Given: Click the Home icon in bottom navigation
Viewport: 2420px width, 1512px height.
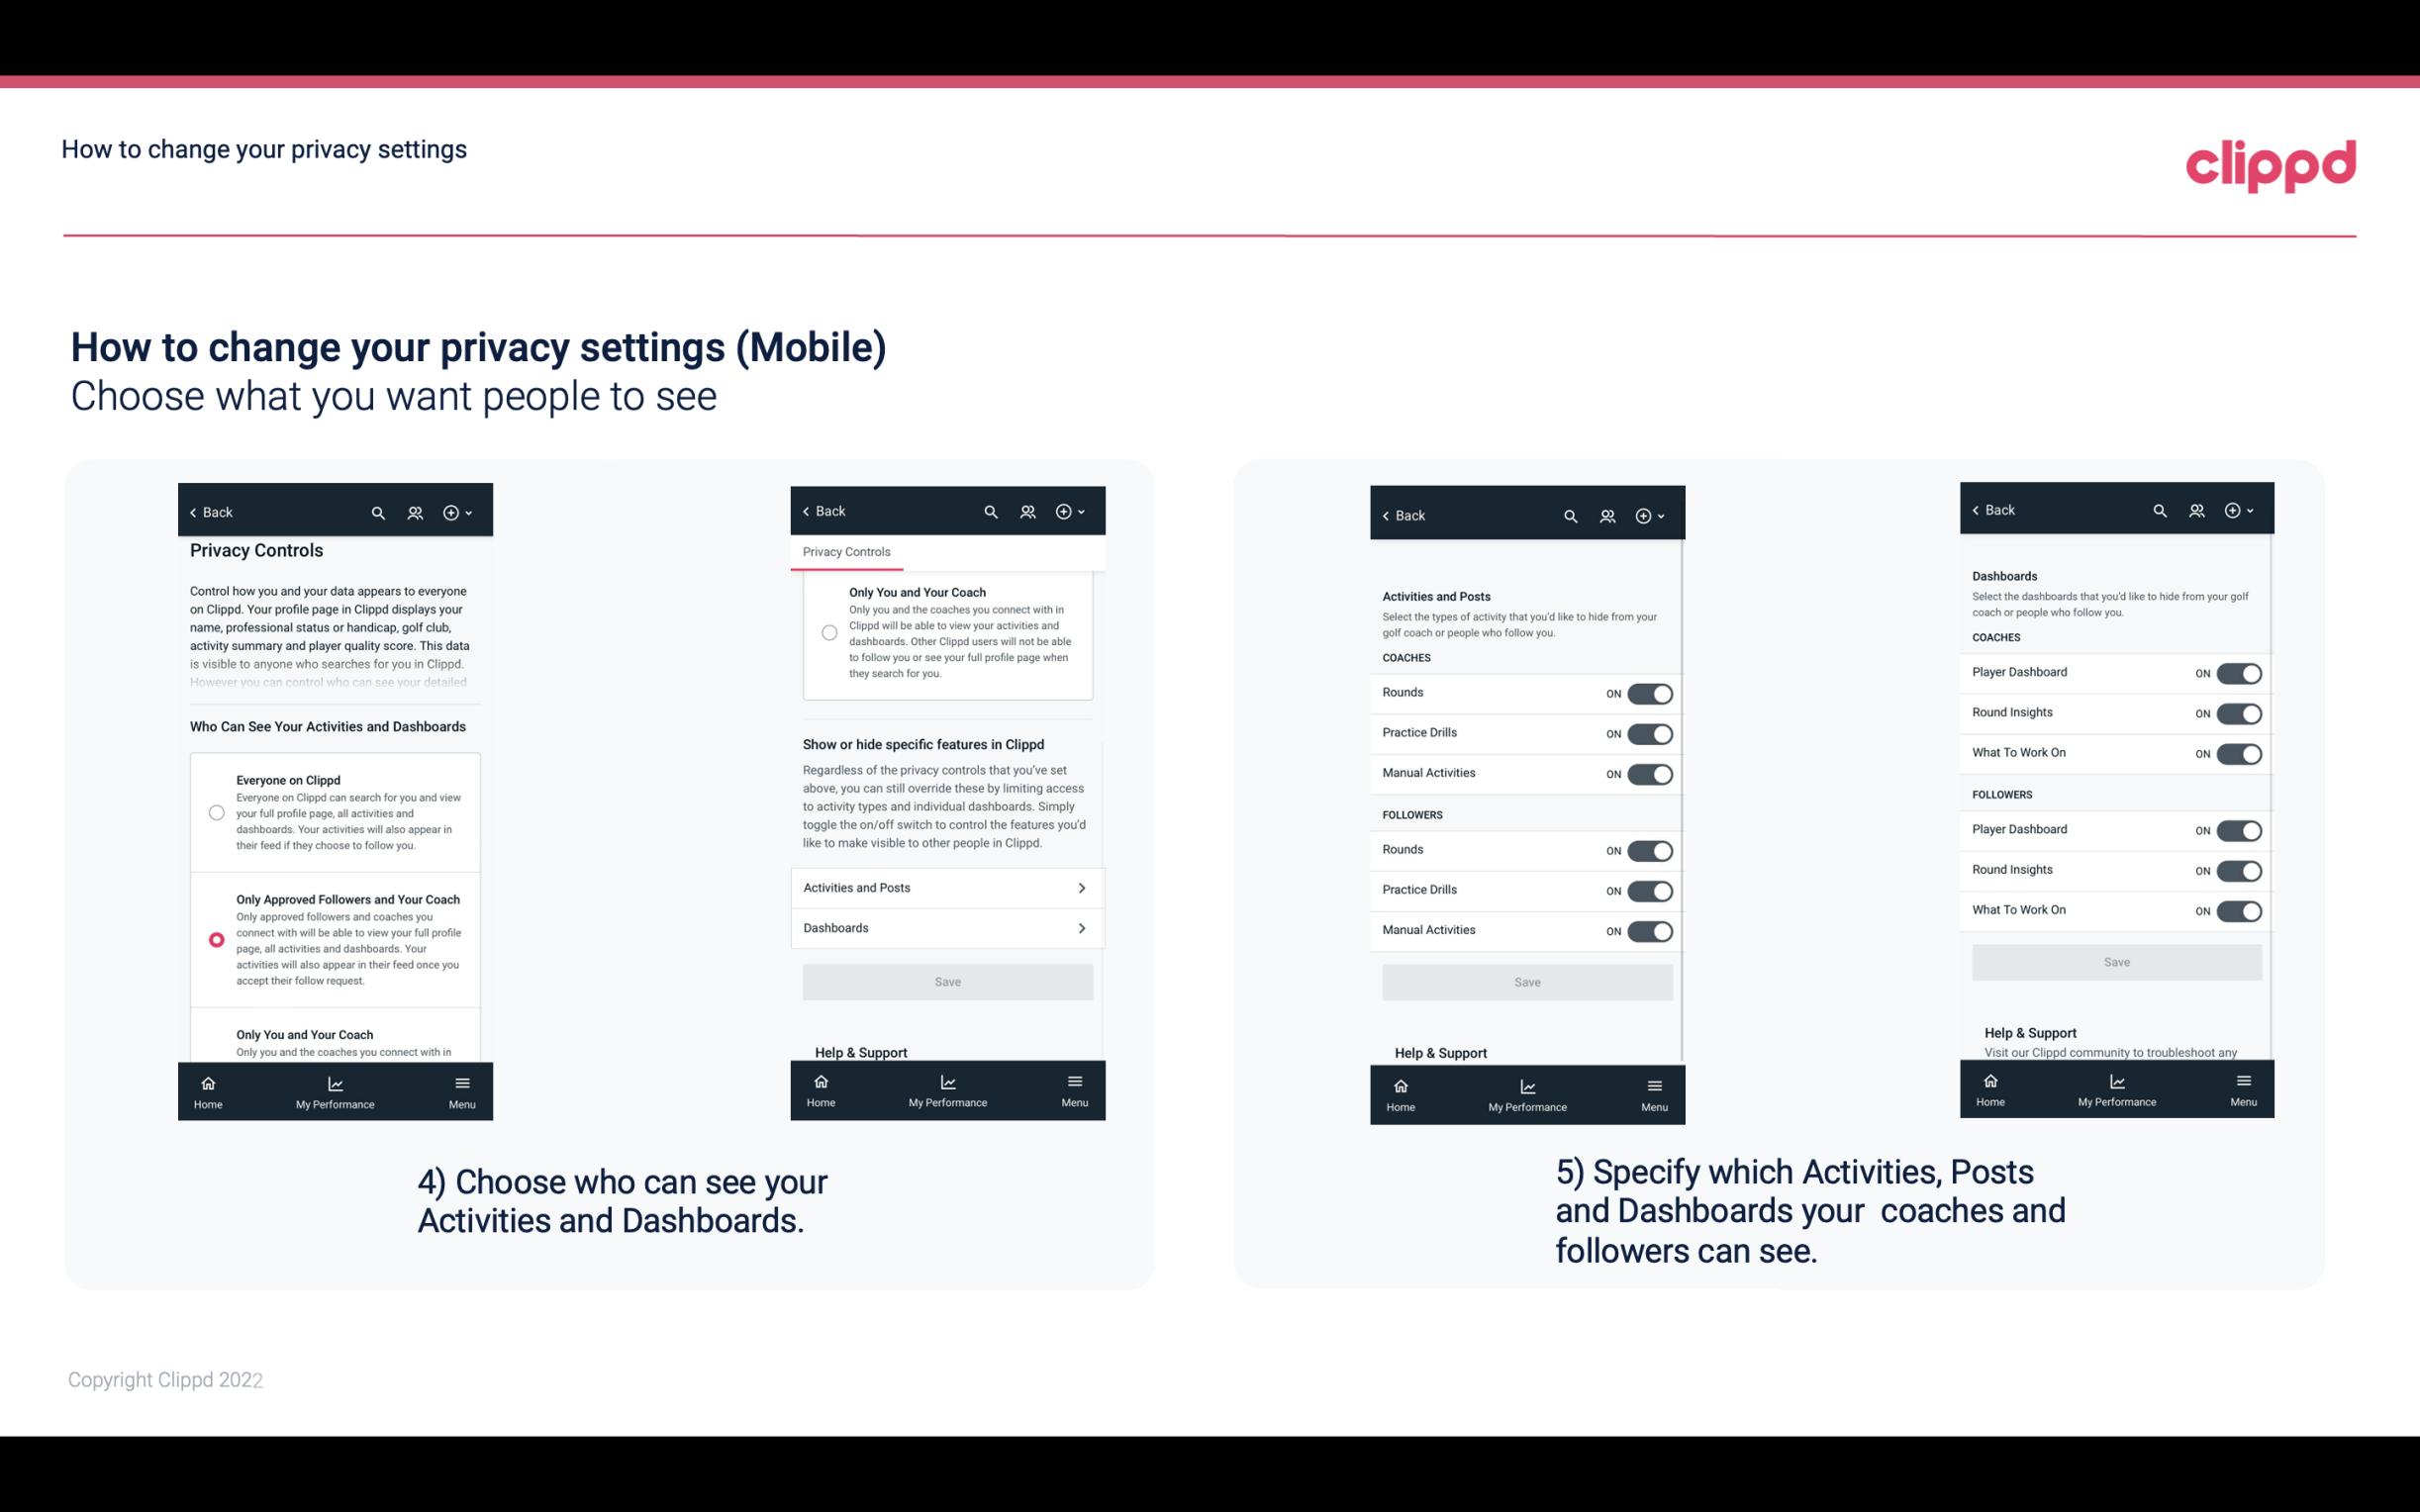Looking at the screenshot, I should coord(207,1082).
